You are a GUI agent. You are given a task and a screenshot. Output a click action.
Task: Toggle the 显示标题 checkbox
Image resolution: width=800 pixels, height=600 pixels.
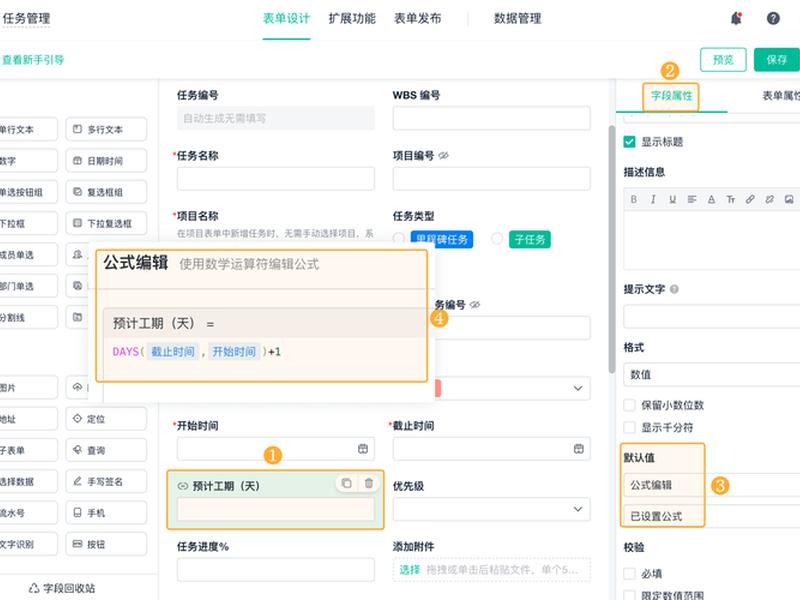pyautogui.click(x=629, y=142)
